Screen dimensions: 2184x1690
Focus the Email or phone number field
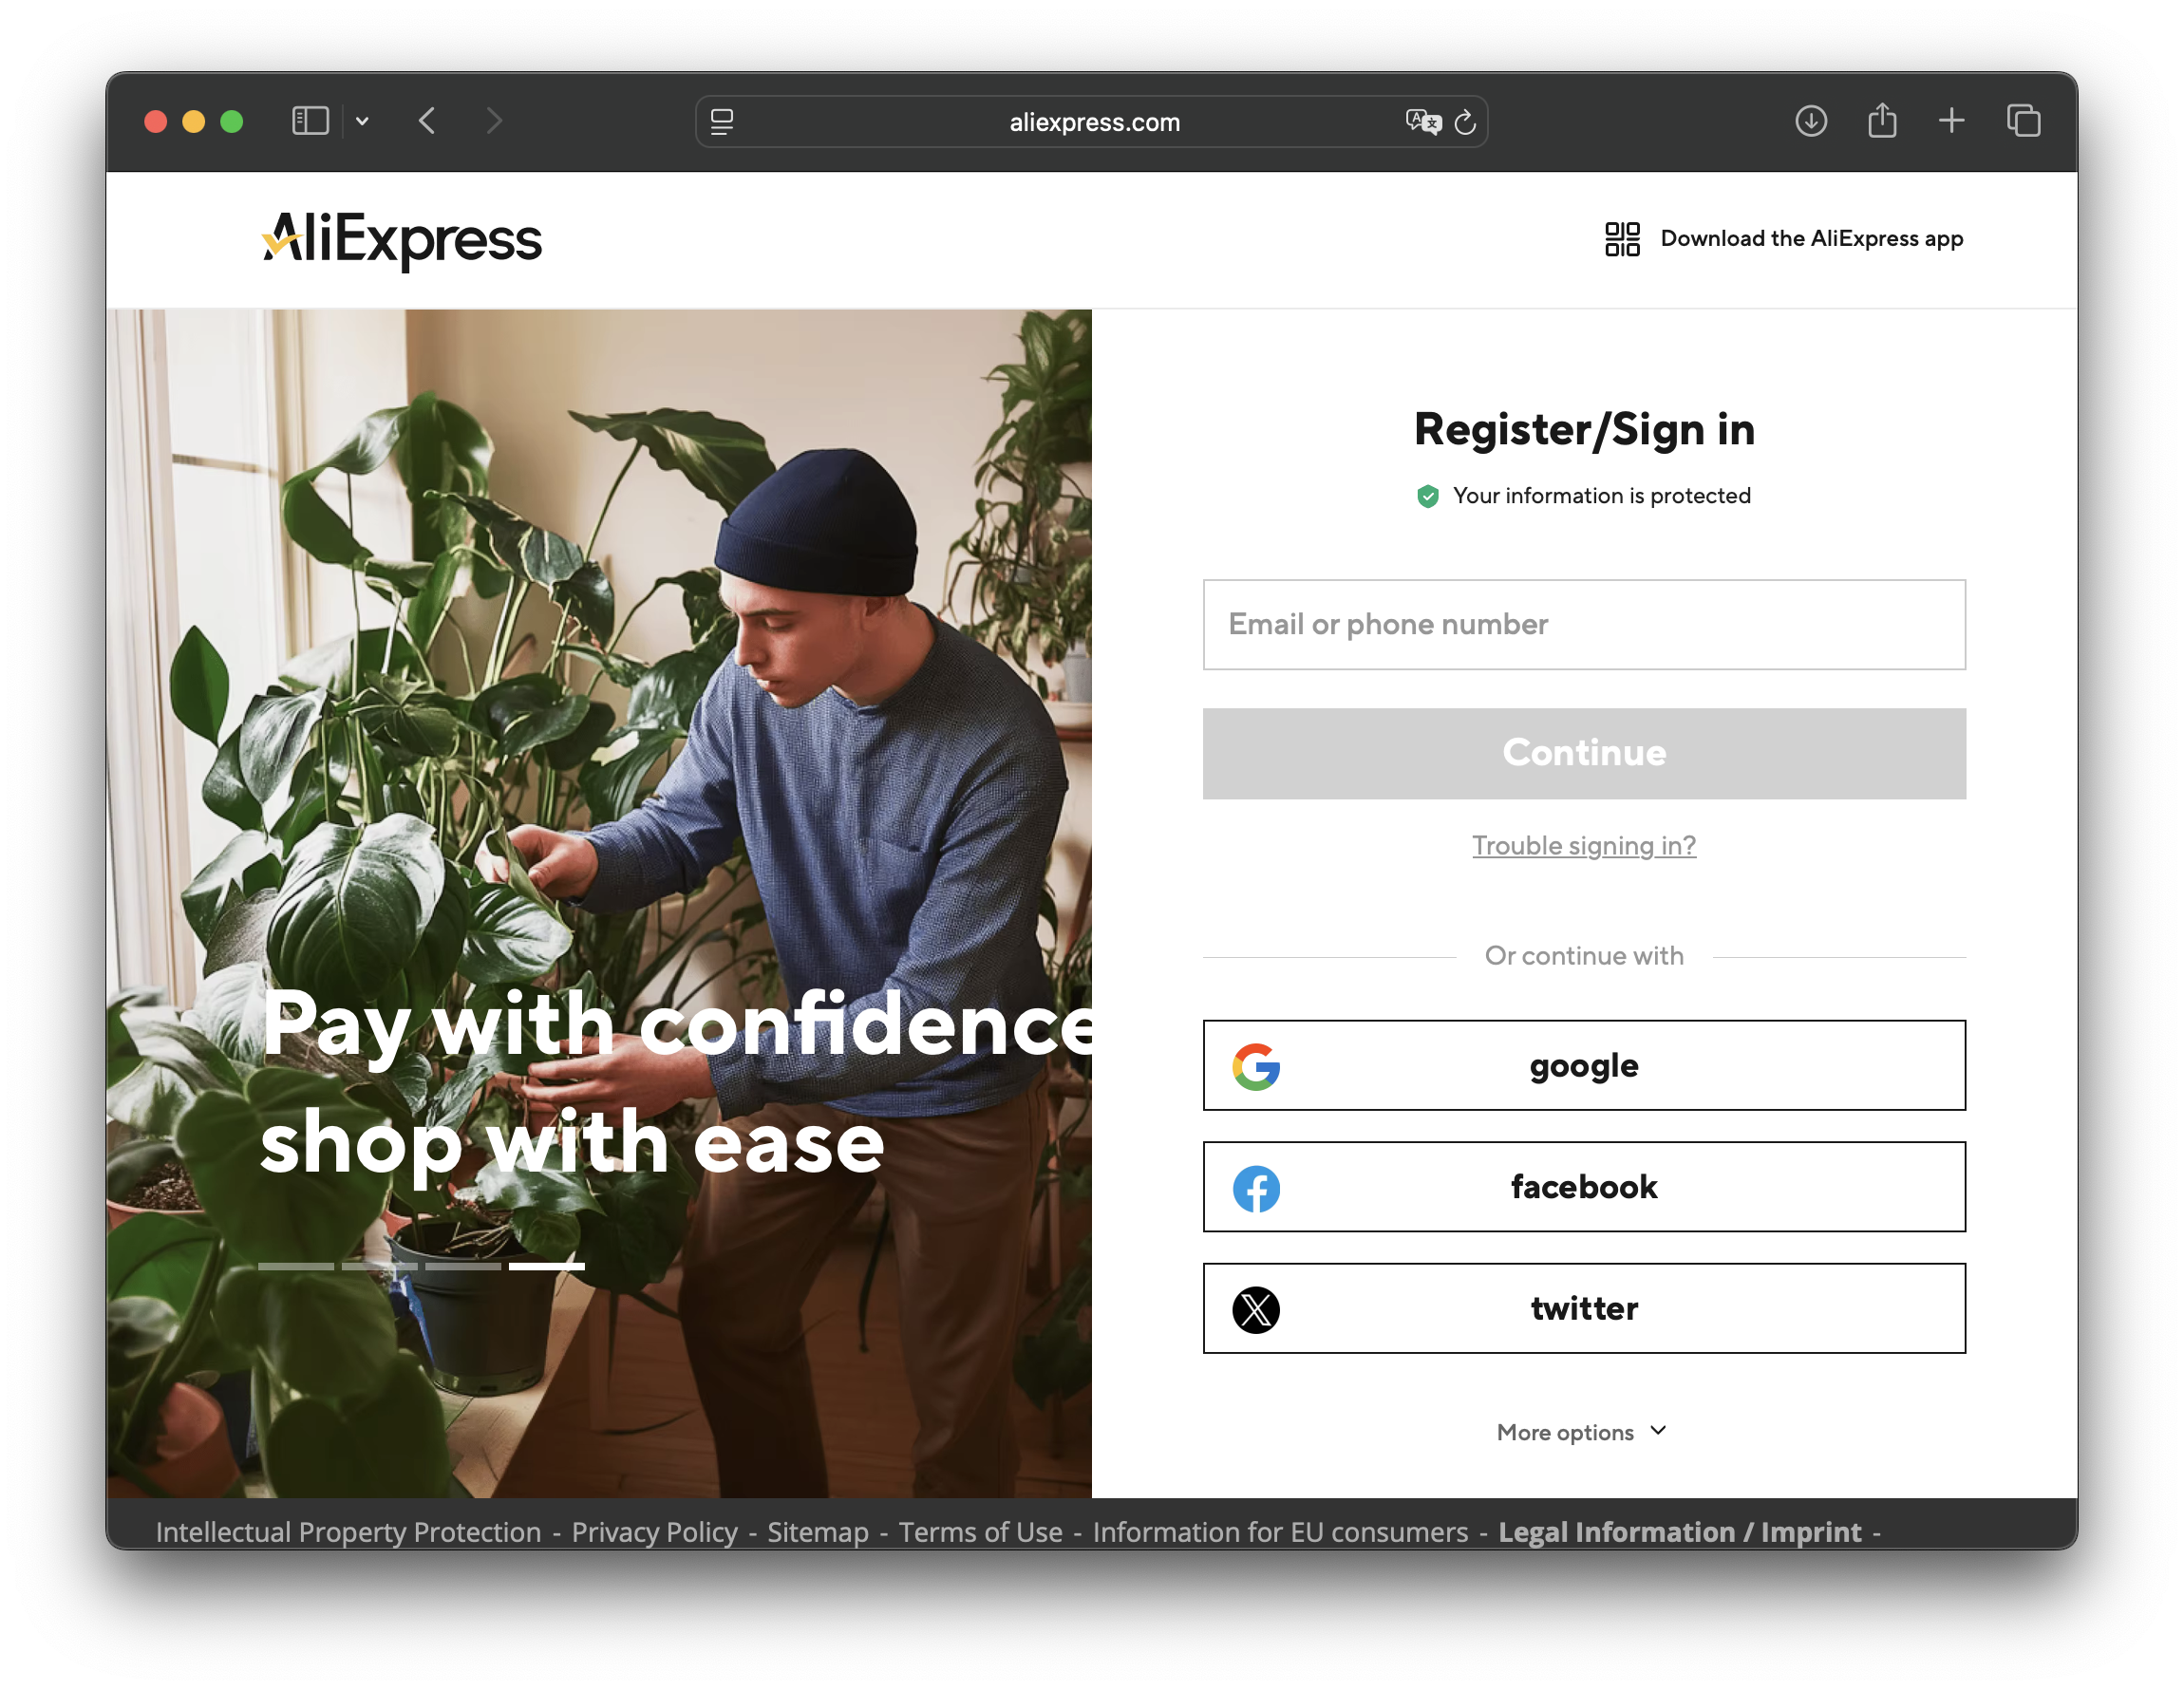click(1584, 624)
